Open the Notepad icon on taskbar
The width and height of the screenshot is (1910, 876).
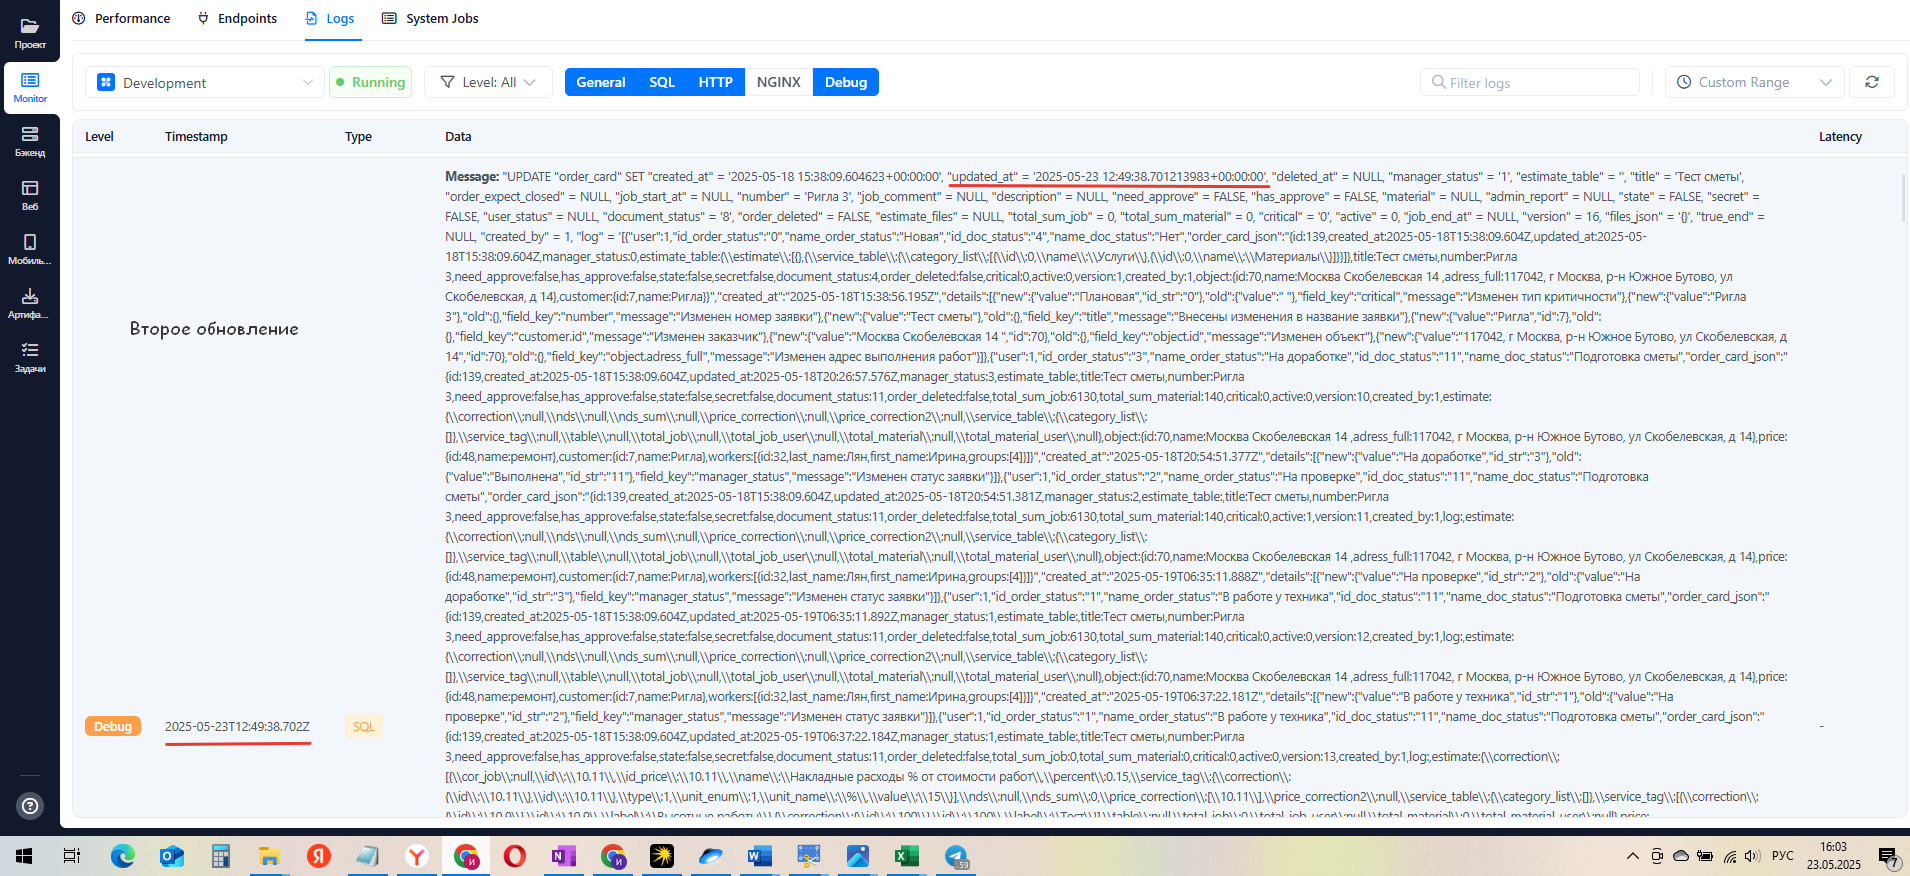[x=368, y=856]
